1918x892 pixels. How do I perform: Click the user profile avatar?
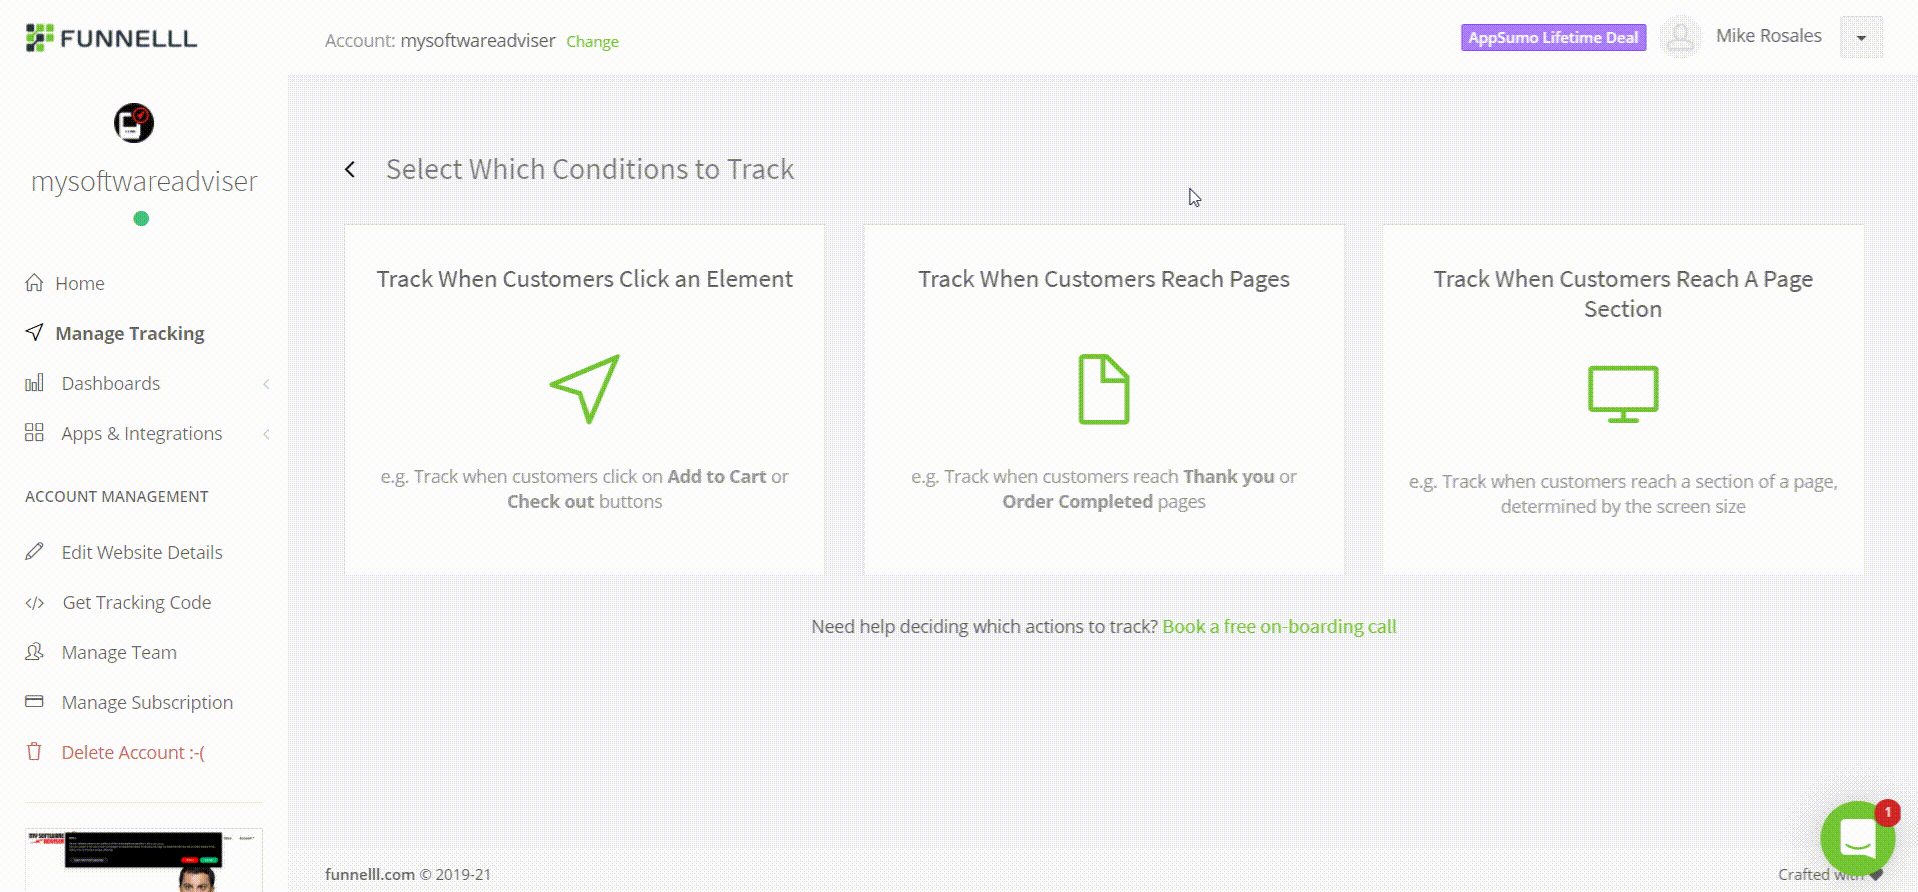(x=1680, y=37)
